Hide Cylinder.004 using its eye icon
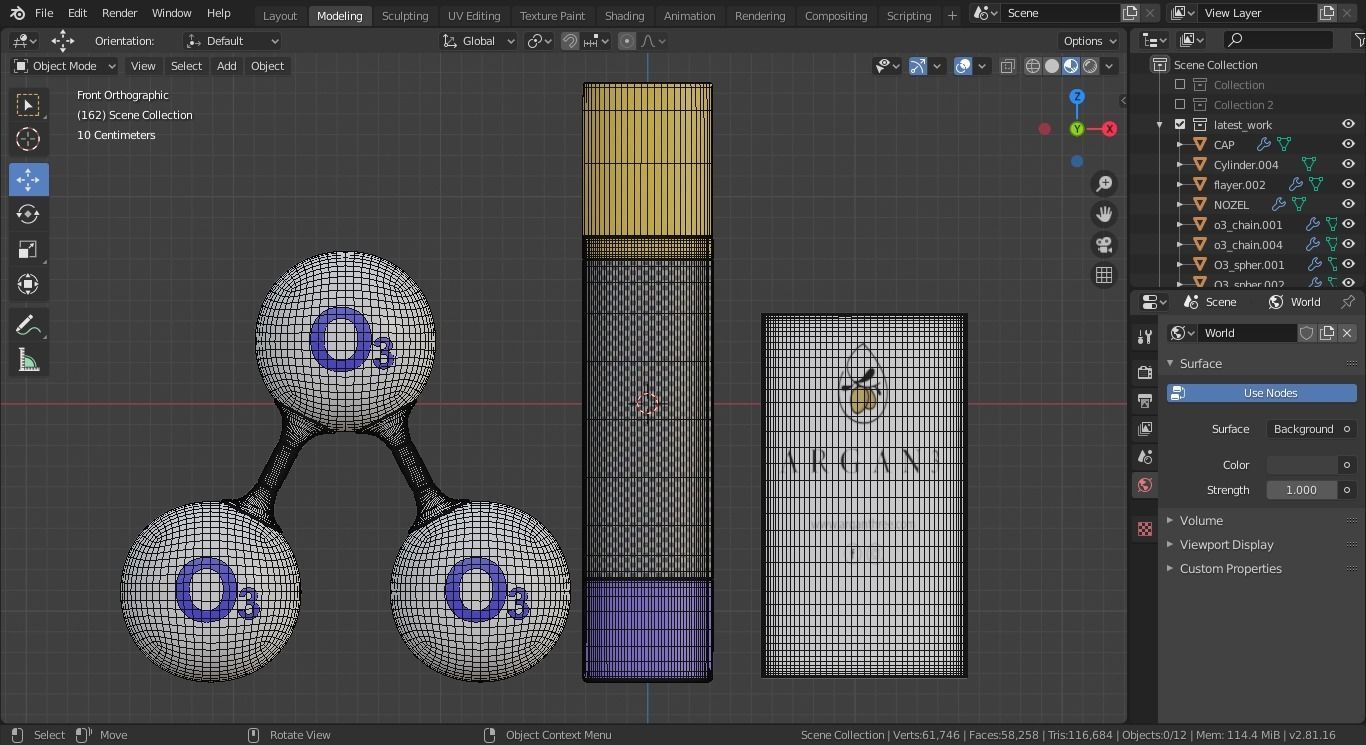 coord(1348,165)
